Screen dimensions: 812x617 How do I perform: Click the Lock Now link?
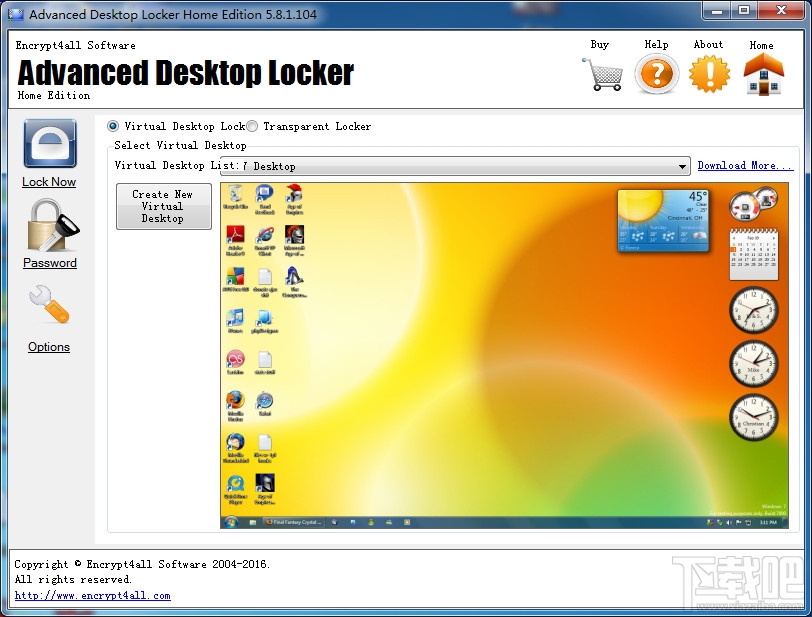click(x=49, y=182)
